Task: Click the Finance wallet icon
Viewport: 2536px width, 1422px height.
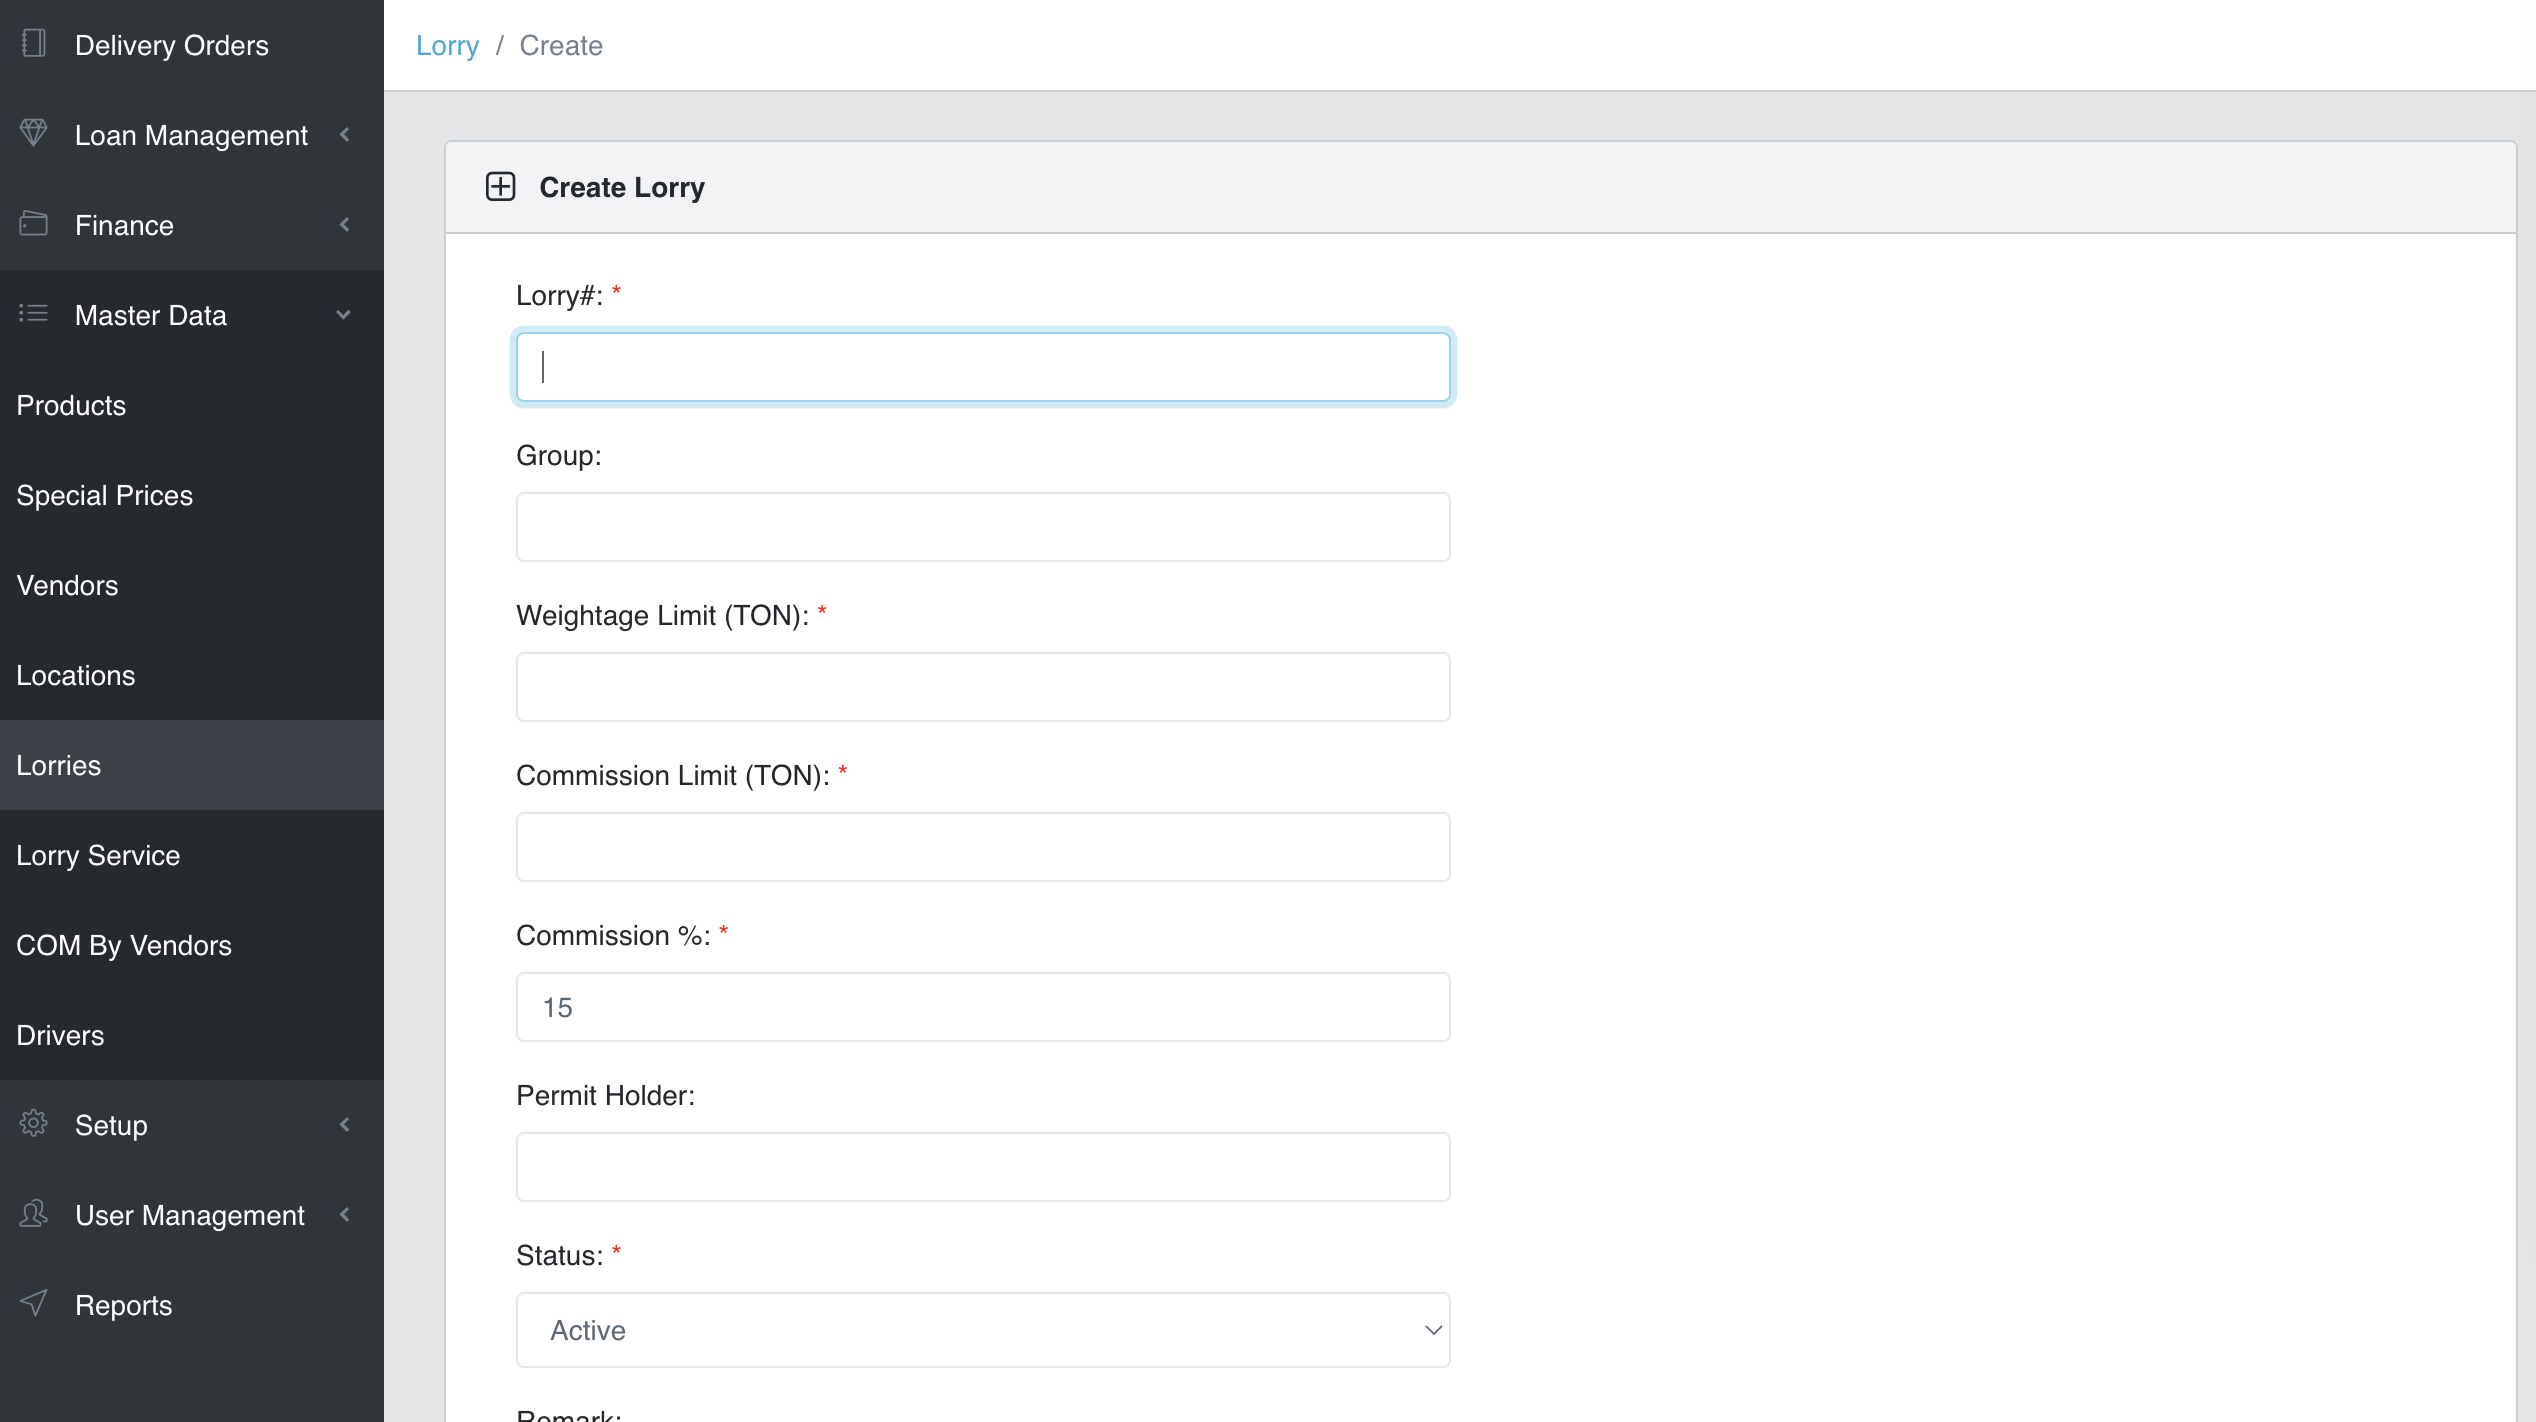Action: [33, 224]
